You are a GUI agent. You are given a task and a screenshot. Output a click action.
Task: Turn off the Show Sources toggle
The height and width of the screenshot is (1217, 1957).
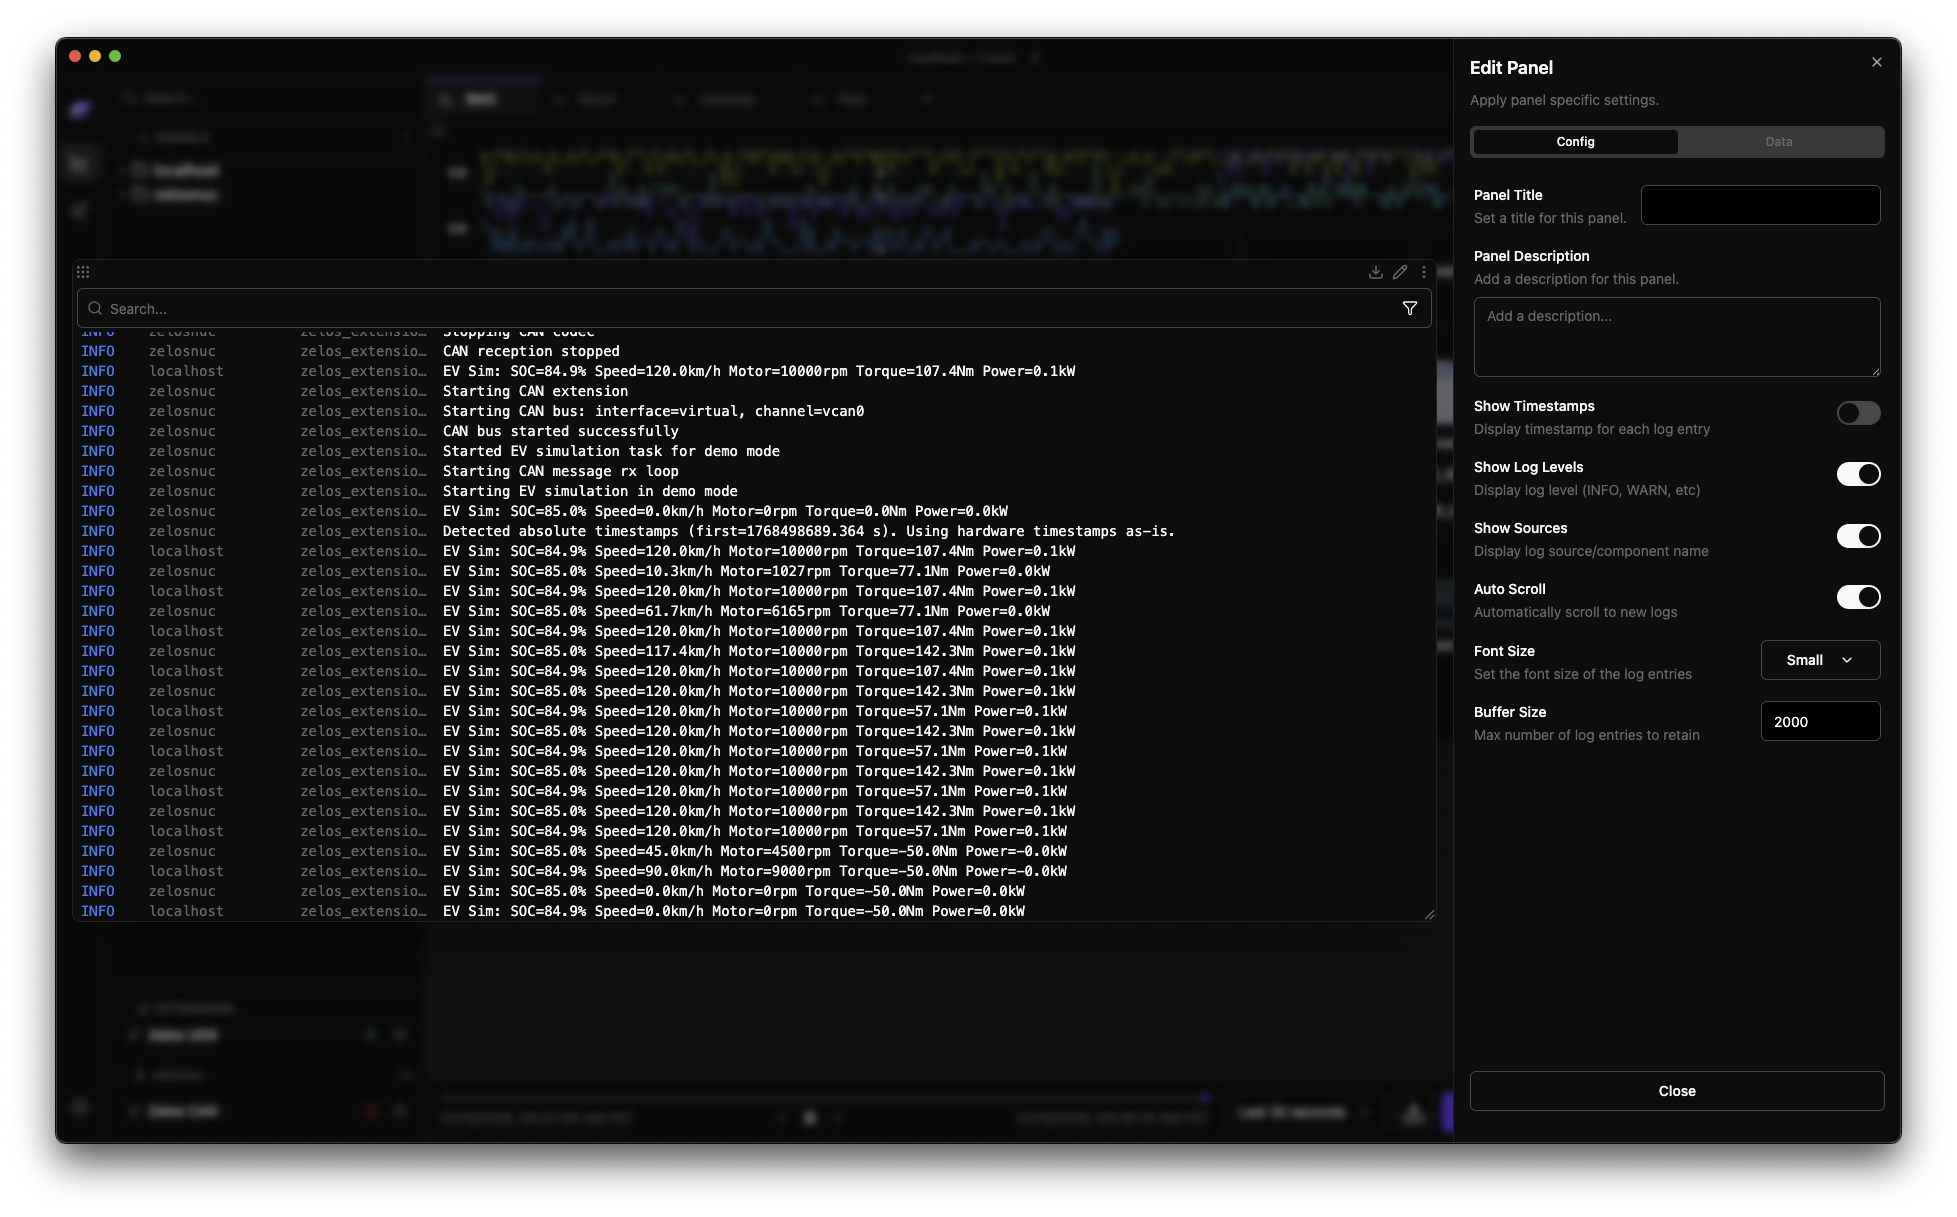(x=1858, y=536)
